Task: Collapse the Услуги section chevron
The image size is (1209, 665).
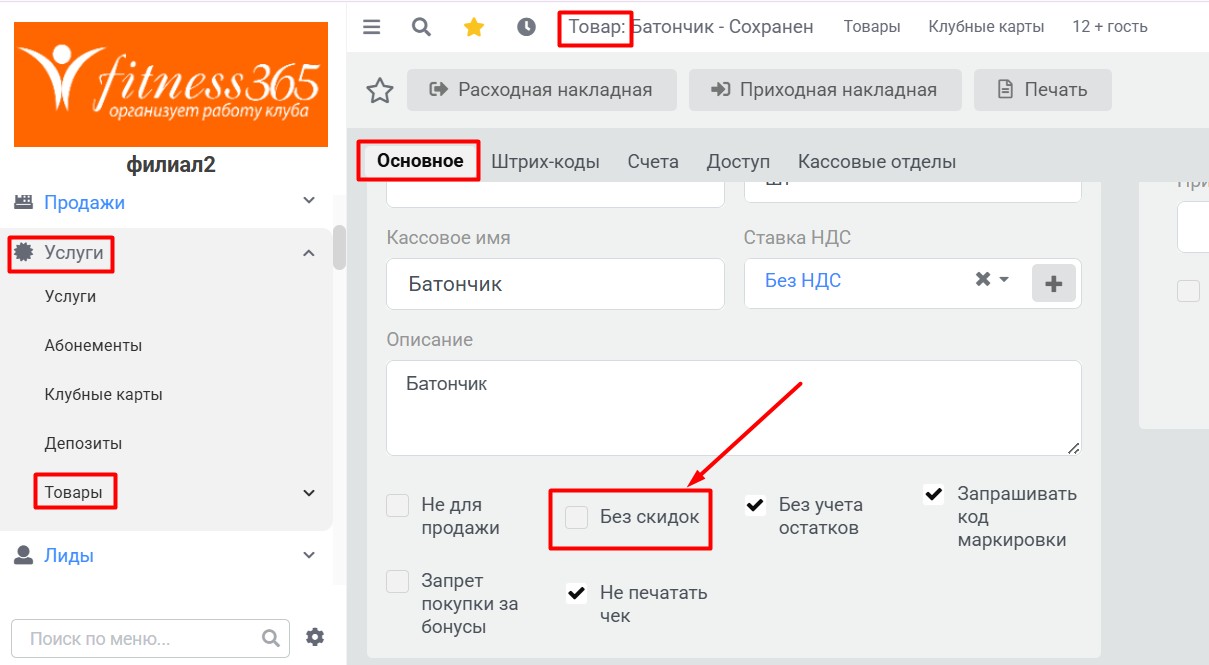Action: 309,253
